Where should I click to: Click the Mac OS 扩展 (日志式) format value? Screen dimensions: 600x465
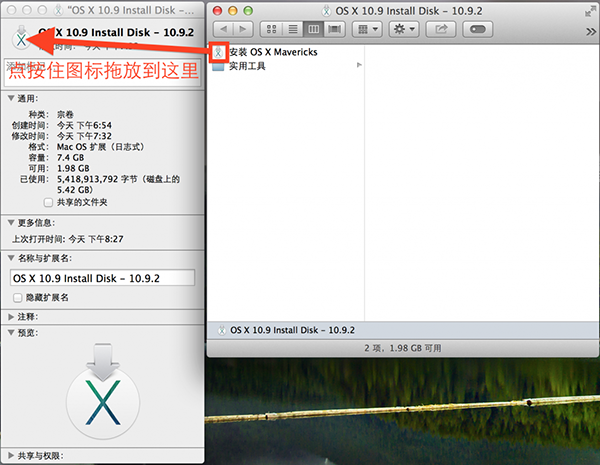click(101, 147)
